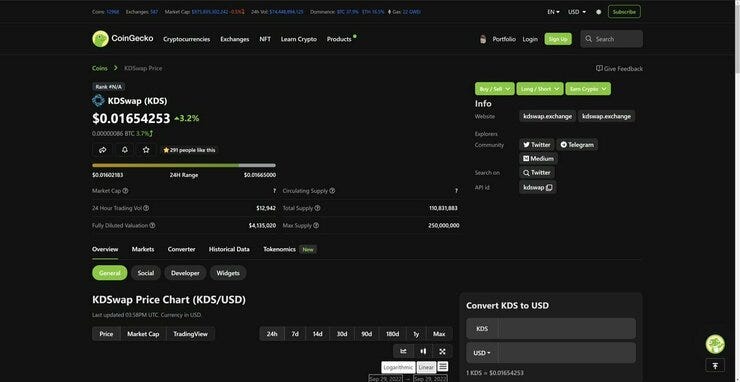Viewport: 740px width, 382px height.
Task: Open the Products nav menu
Action: click(339, 39)
